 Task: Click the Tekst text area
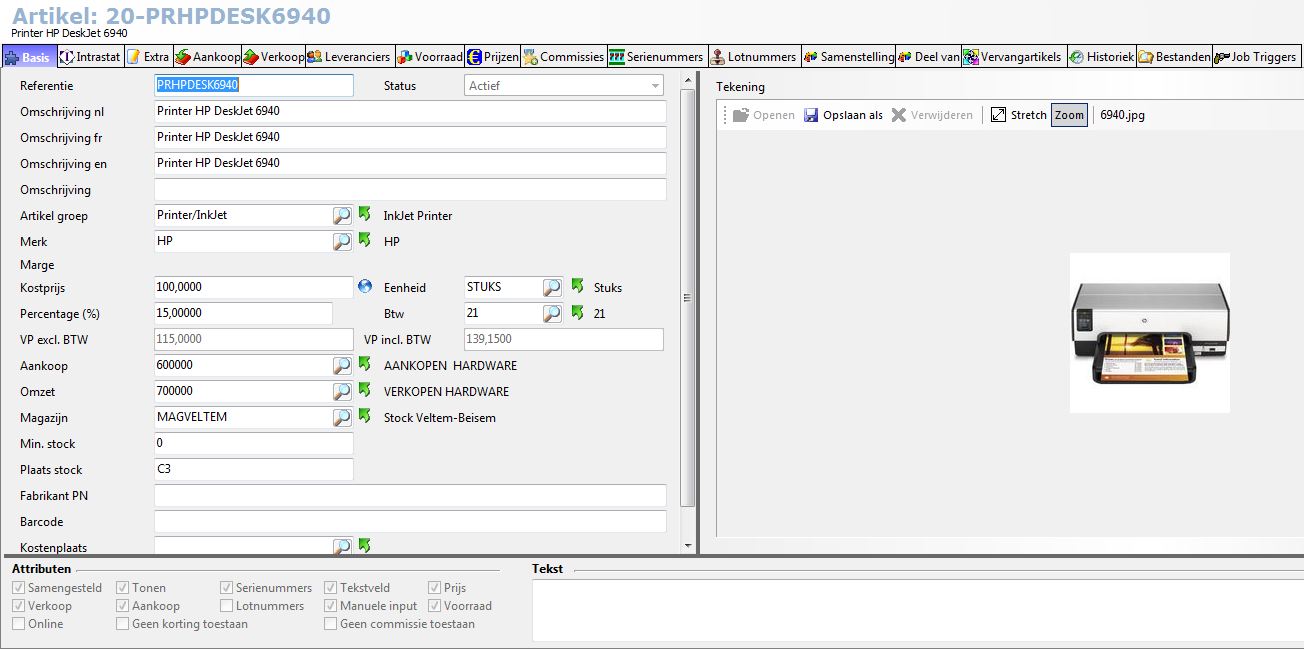[917, 610]
